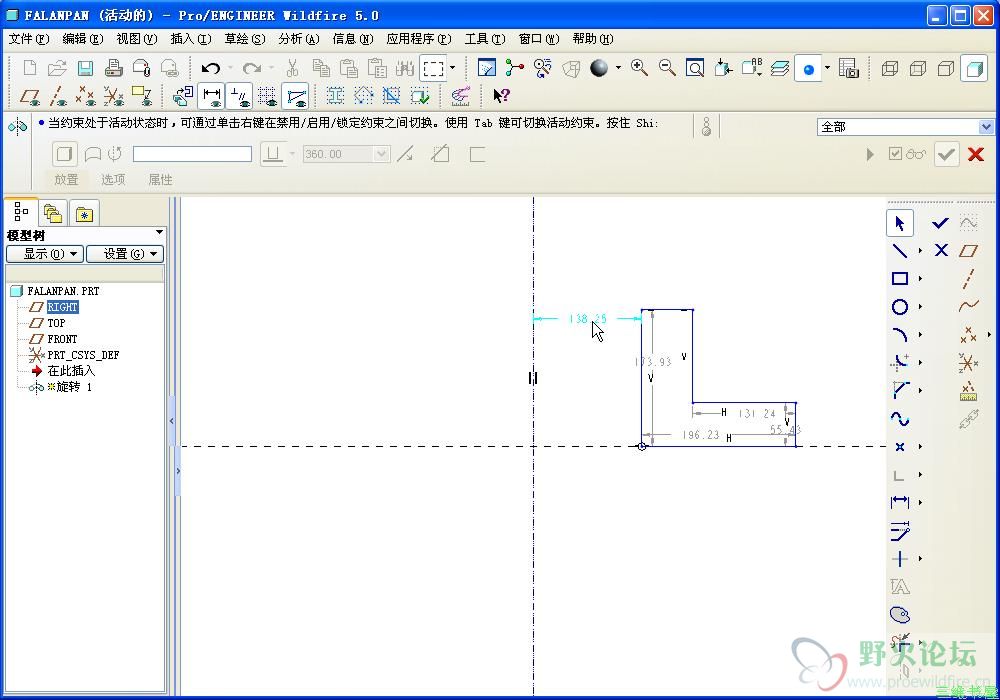Image resolution: width=1000 pixels, height=700 pixels.
Task: Open the 分析(A) menu
Action: pyautogui.click(x=299, y=39)
